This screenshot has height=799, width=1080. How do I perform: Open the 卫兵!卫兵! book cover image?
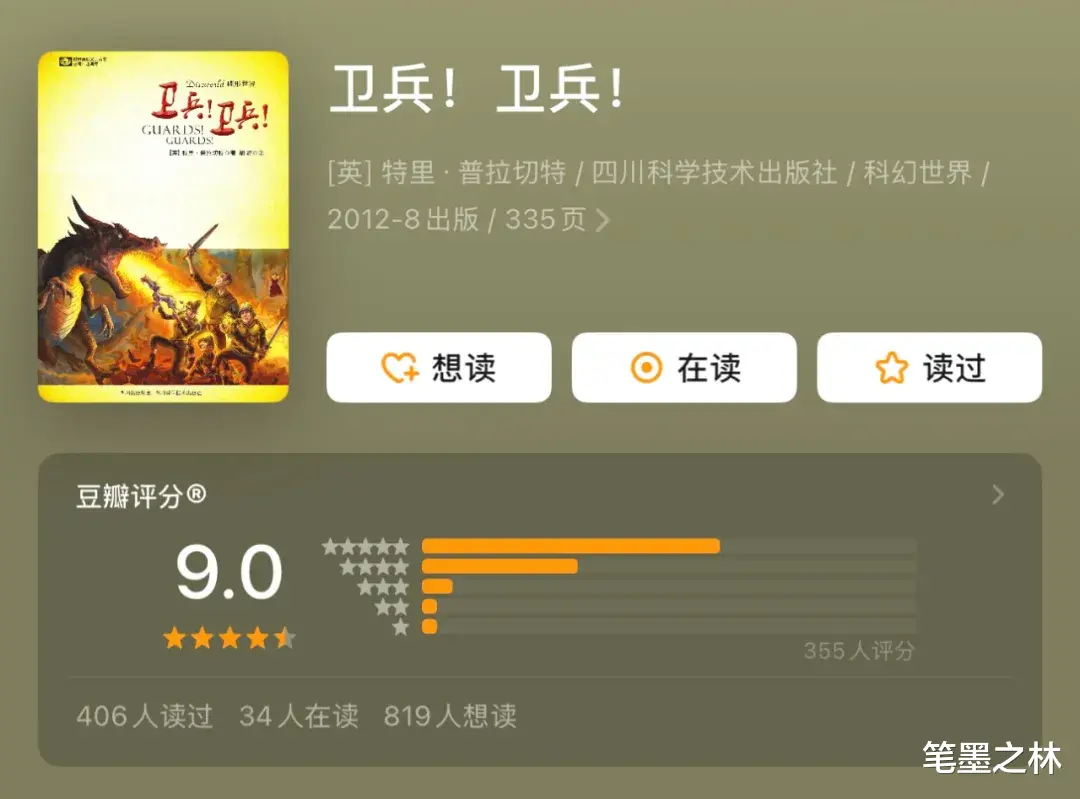[163, 227]
